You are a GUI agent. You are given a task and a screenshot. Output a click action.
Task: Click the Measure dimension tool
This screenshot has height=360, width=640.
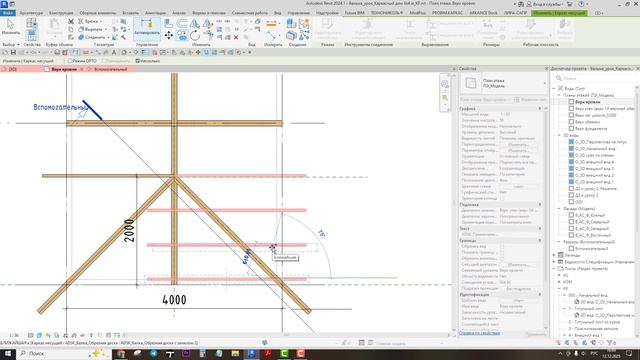[271, 24]
